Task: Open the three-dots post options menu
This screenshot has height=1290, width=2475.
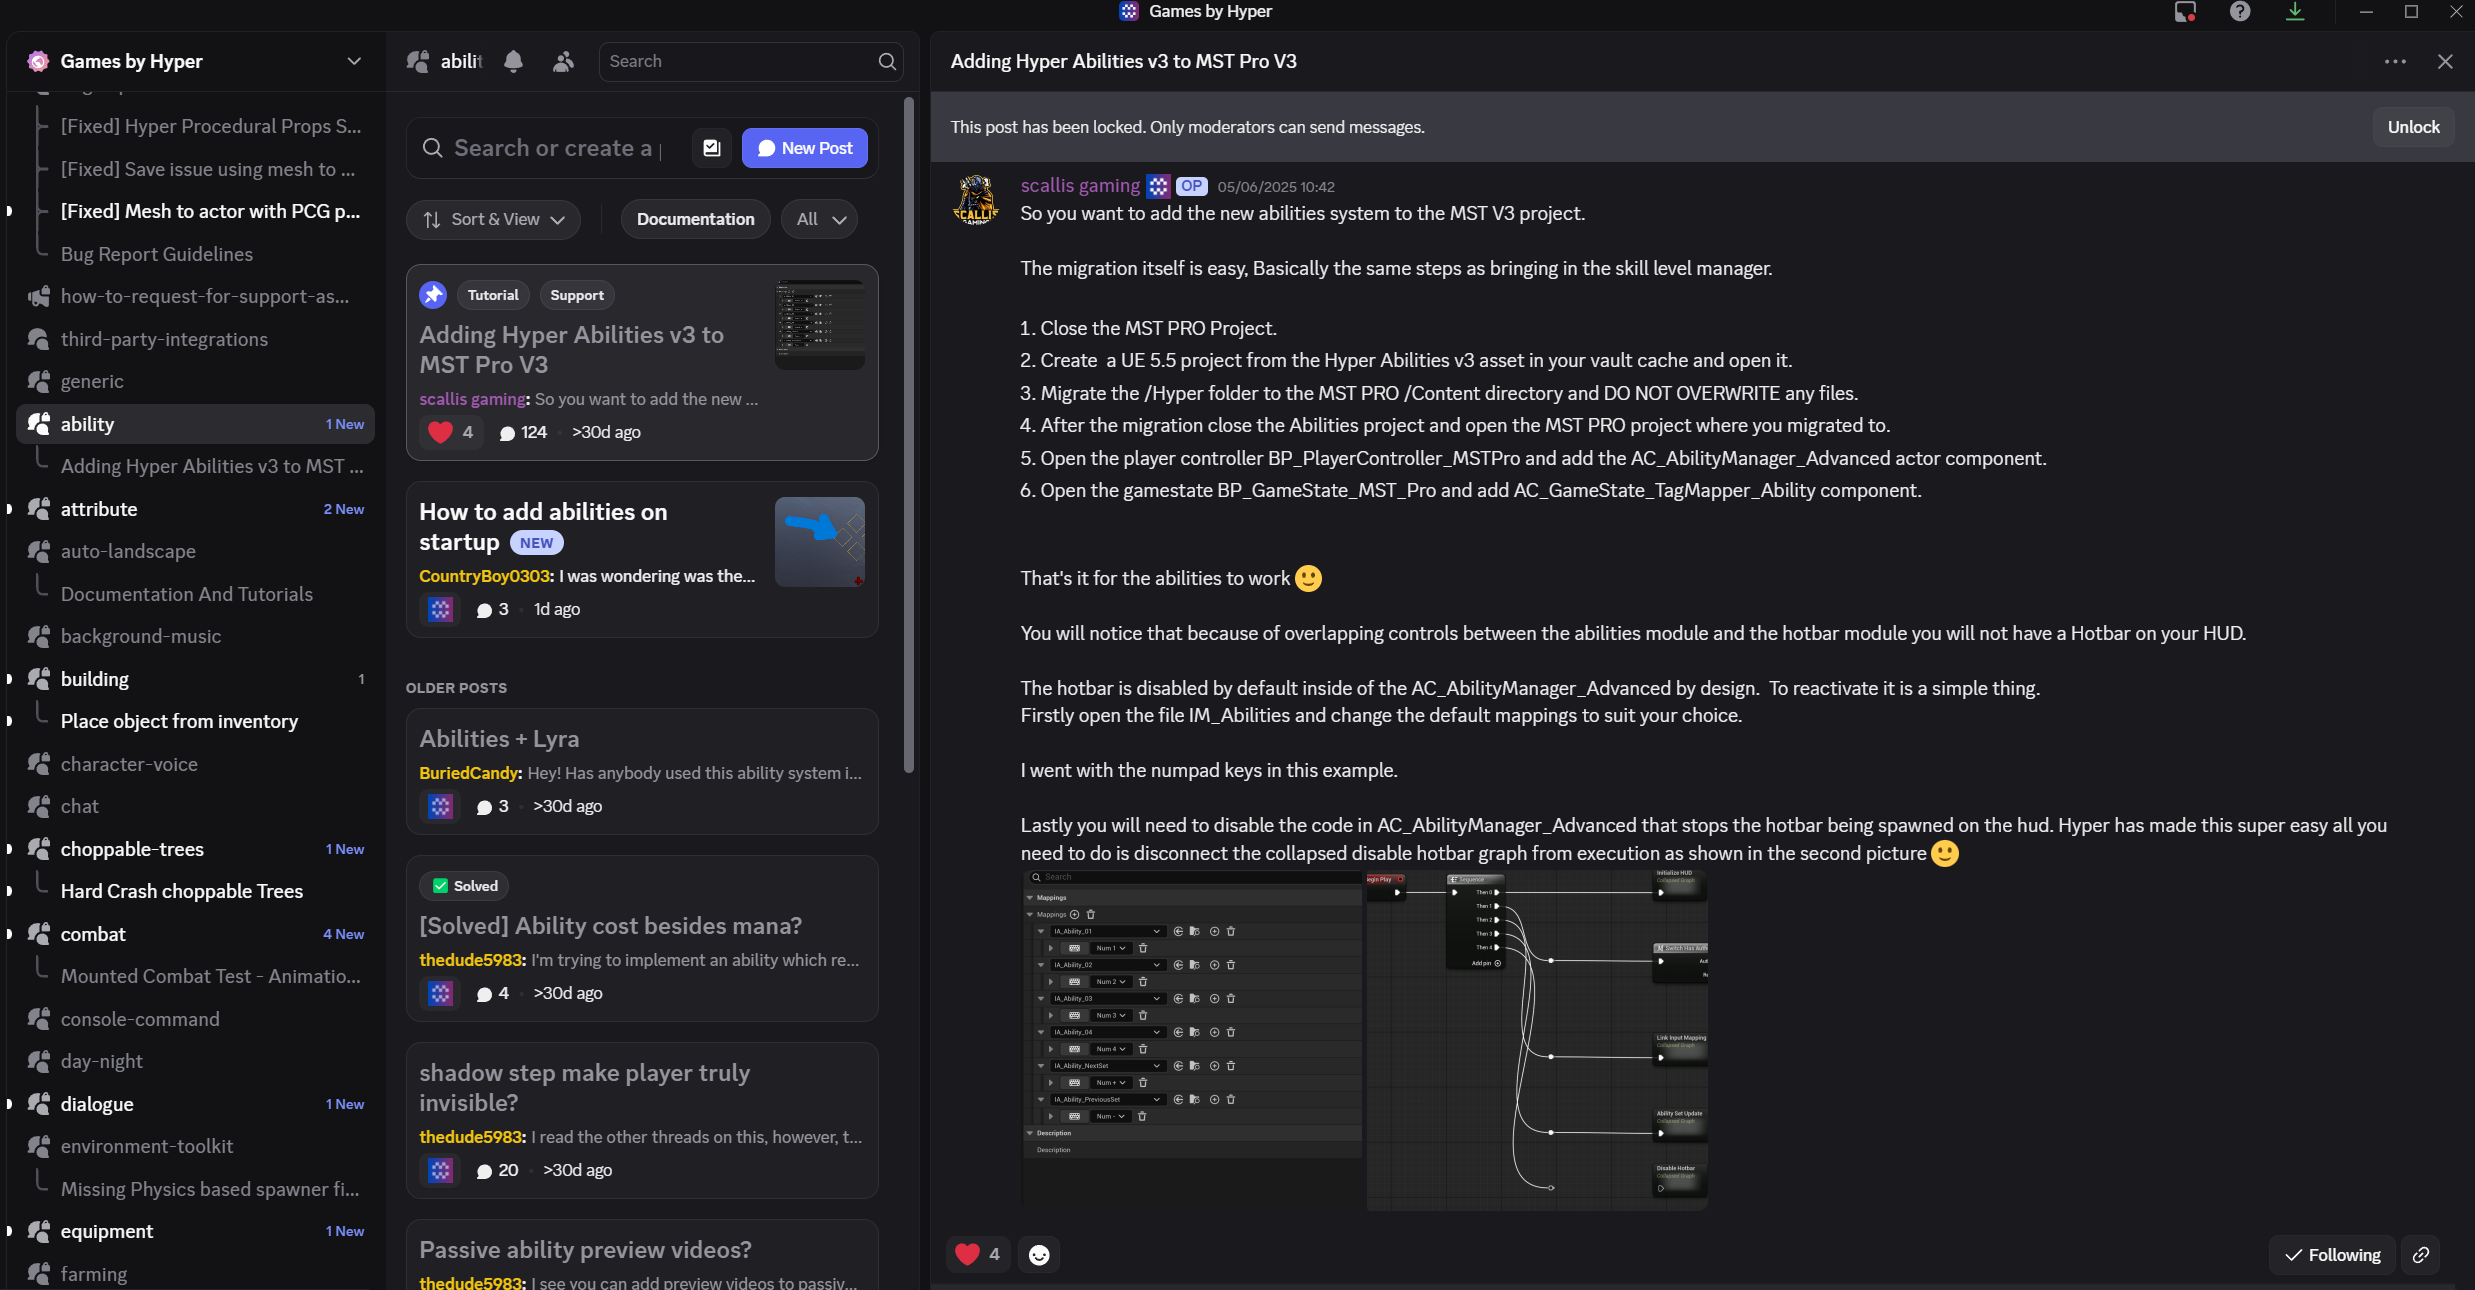Action: pos(2395,62)
